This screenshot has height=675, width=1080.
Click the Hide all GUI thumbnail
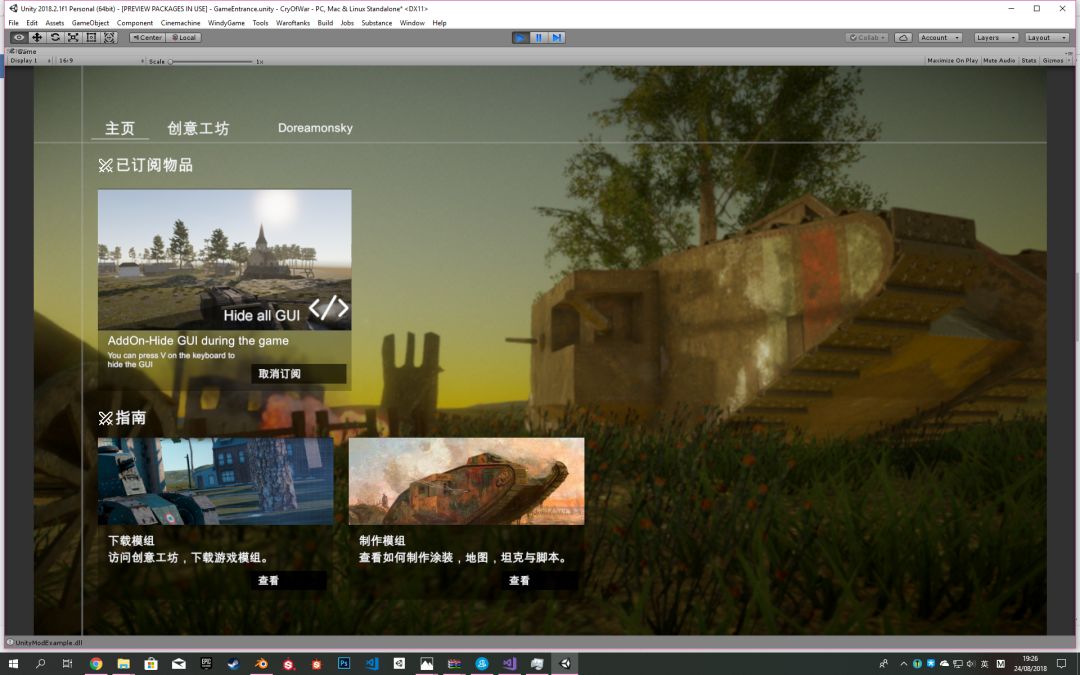(225, 260)
